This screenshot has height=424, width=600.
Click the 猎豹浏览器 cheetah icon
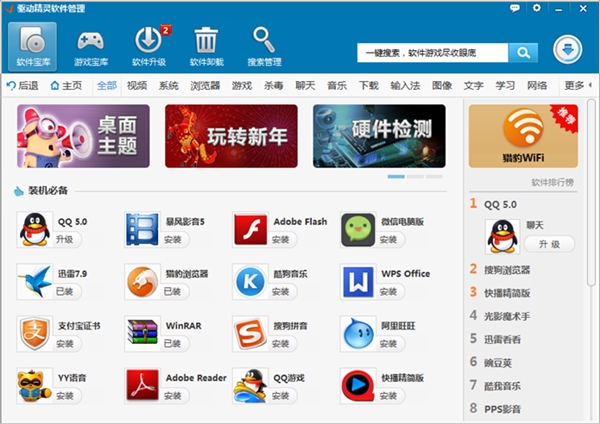pyautogui.click(x=142, y=281)
